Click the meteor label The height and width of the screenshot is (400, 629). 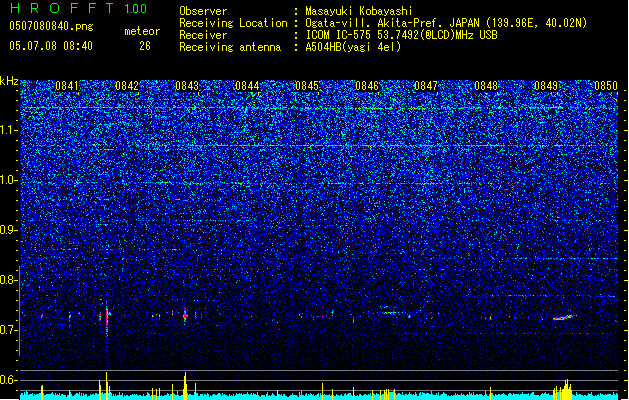142,31
